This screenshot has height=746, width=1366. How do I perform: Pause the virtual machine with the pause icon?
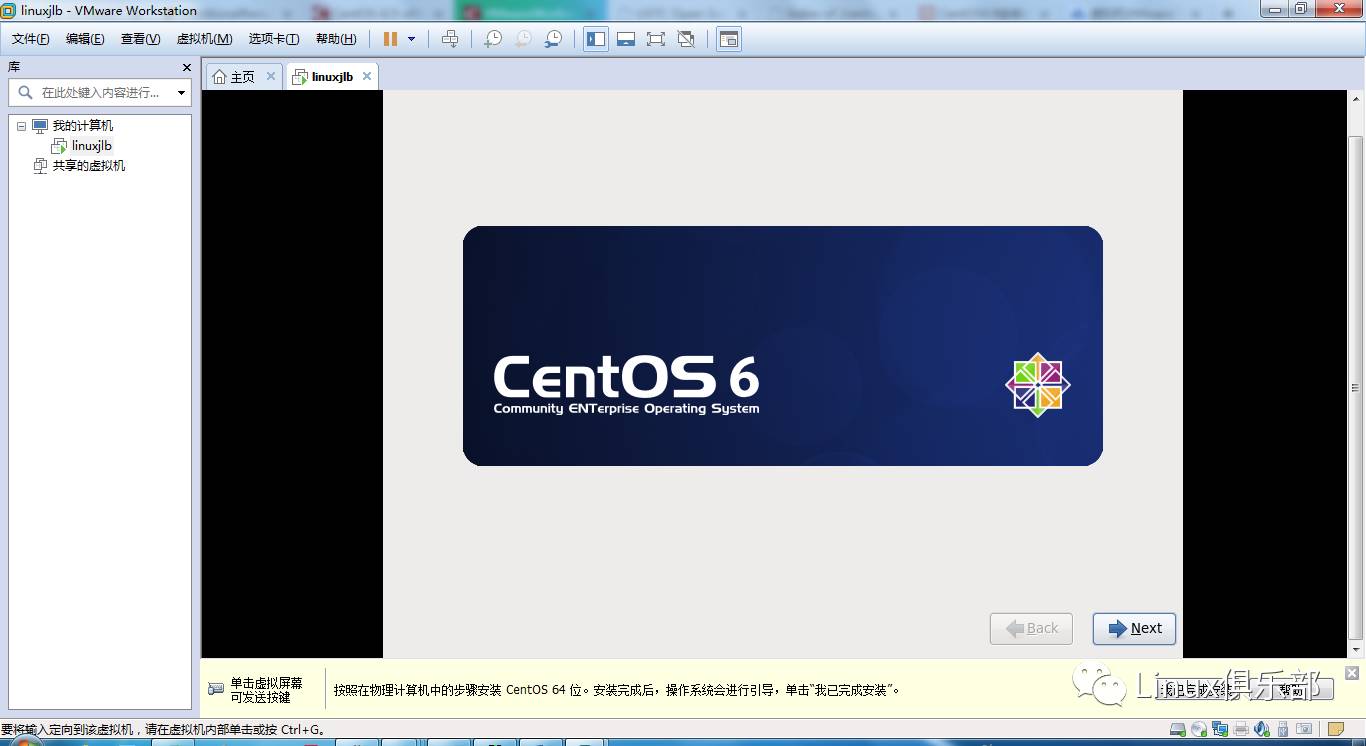coord(390,39)
